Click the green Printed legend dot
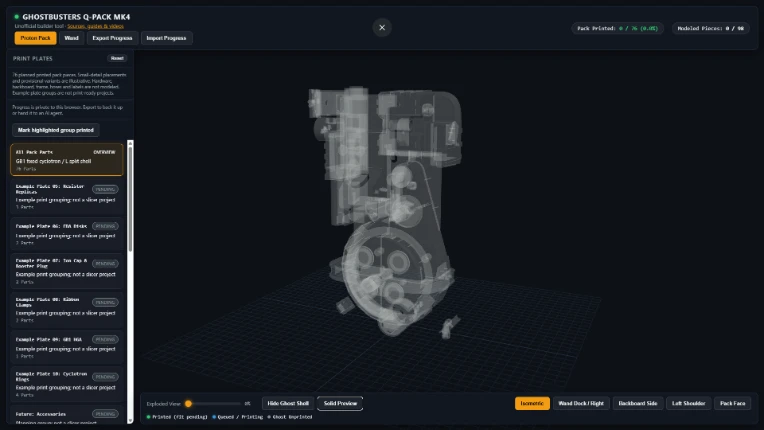The width and height of the screenshot is (764, 430). 148,417
